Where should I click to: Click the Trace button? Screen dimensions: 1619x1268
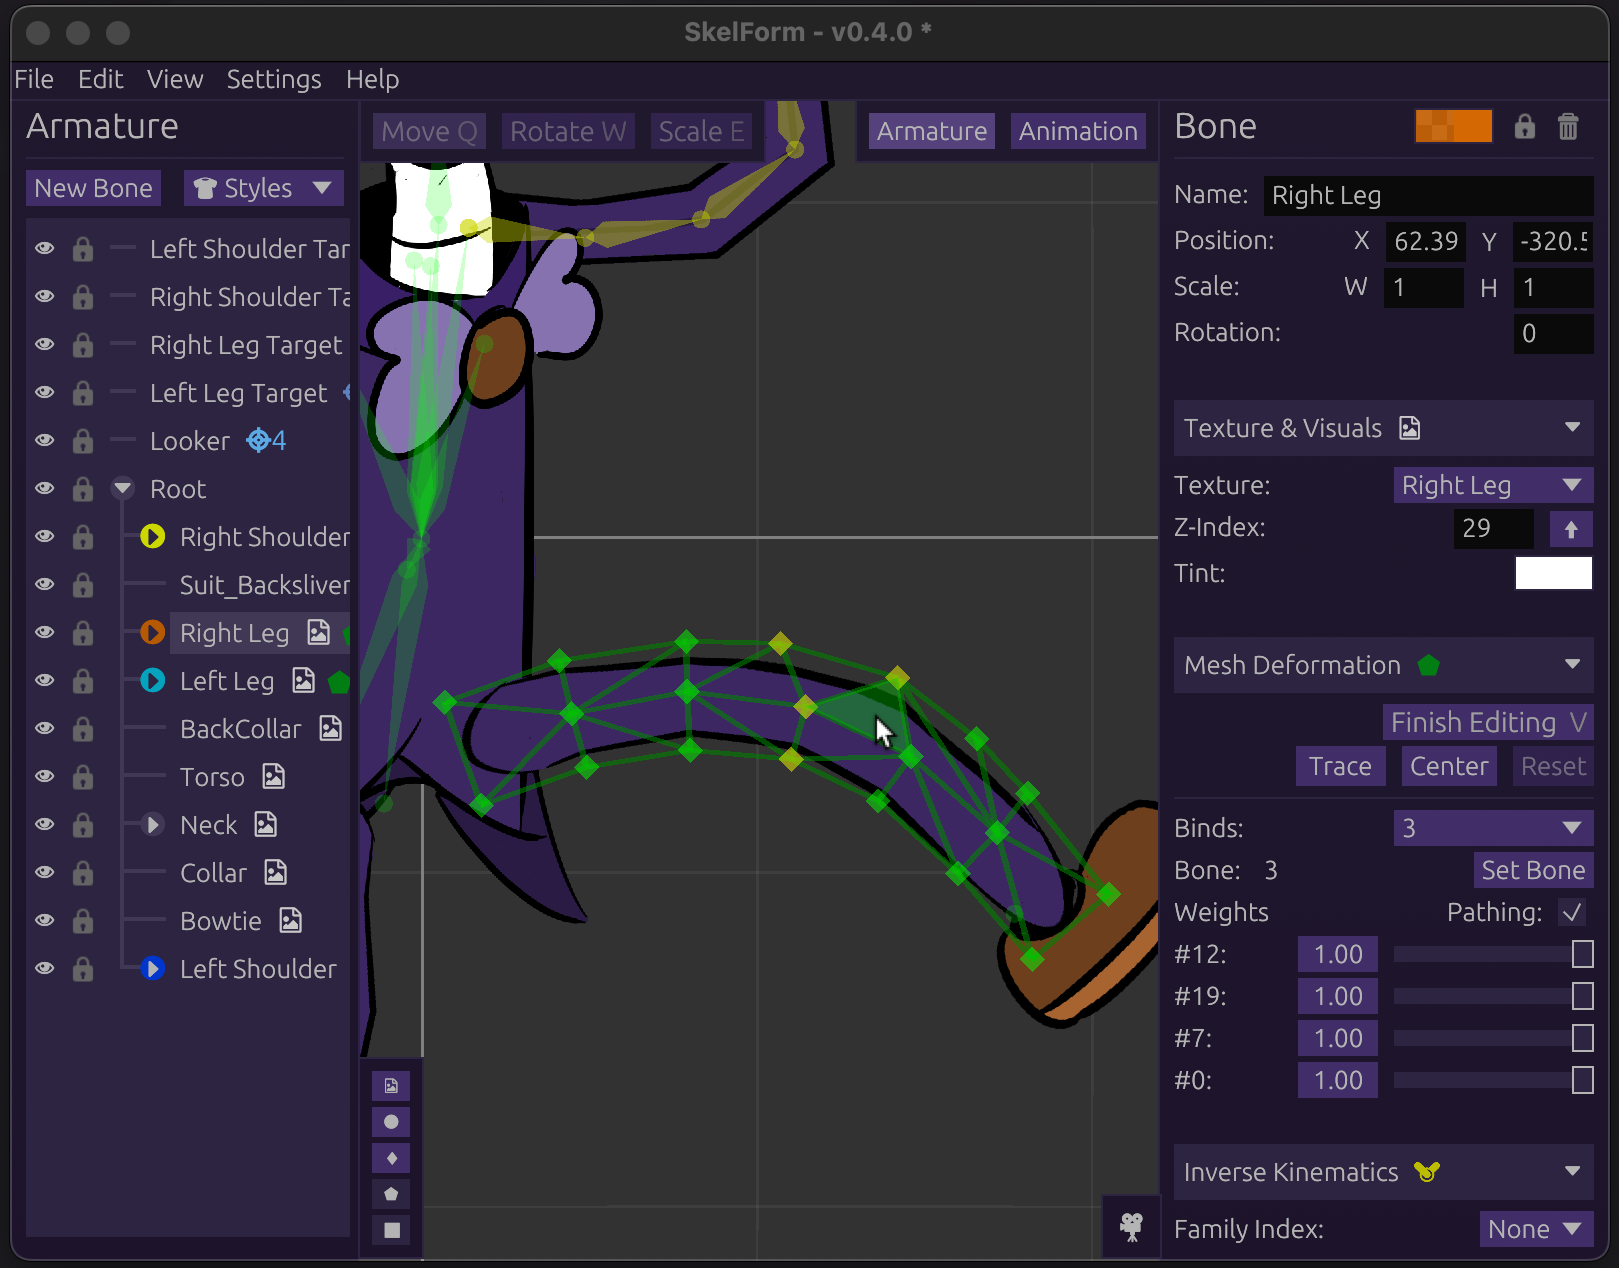(x=1340, y=766)
